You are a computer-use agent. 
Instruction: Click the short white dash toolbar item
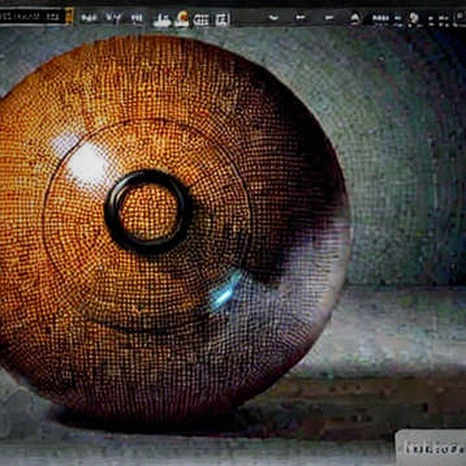click(x=301, y=17)
